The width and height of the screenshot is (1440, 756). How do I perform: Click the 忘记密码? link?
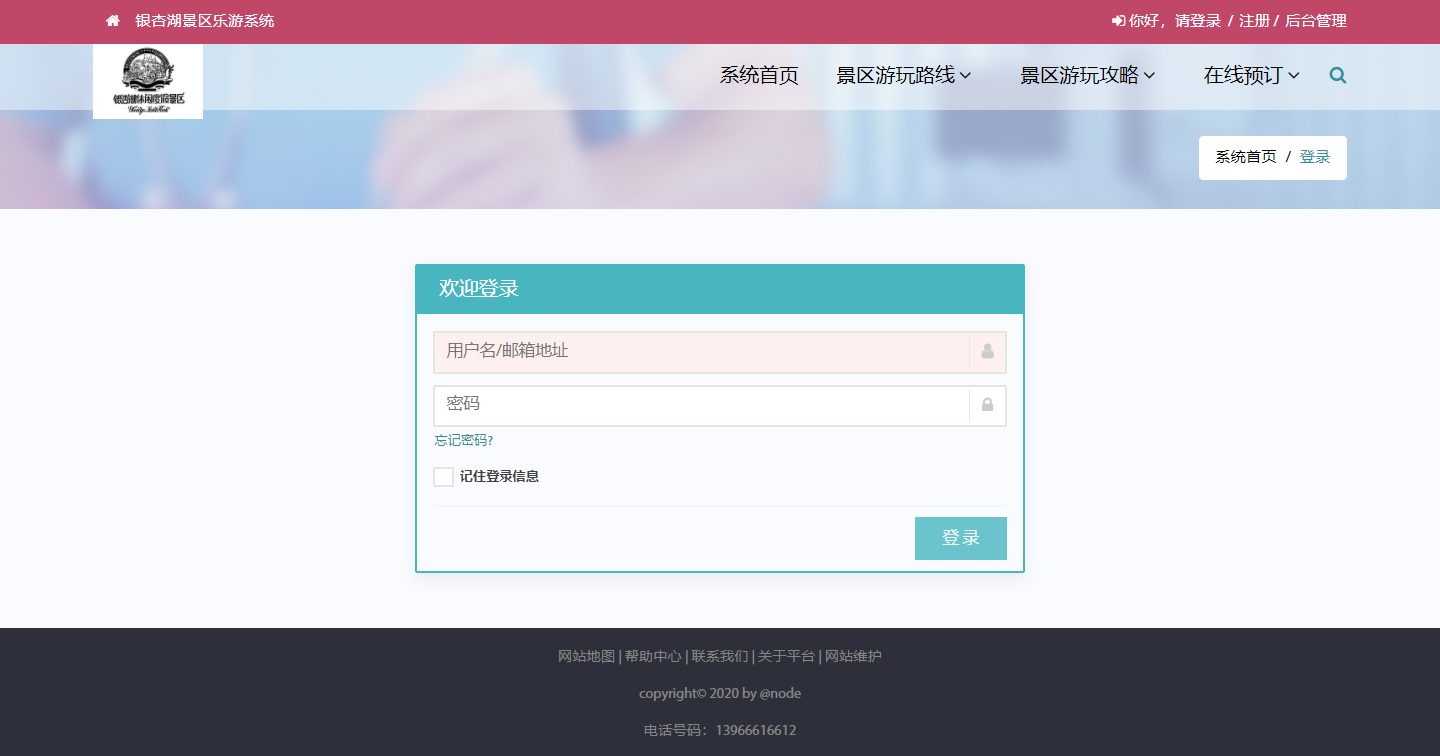pyautogui.click(x=464, y=441)
